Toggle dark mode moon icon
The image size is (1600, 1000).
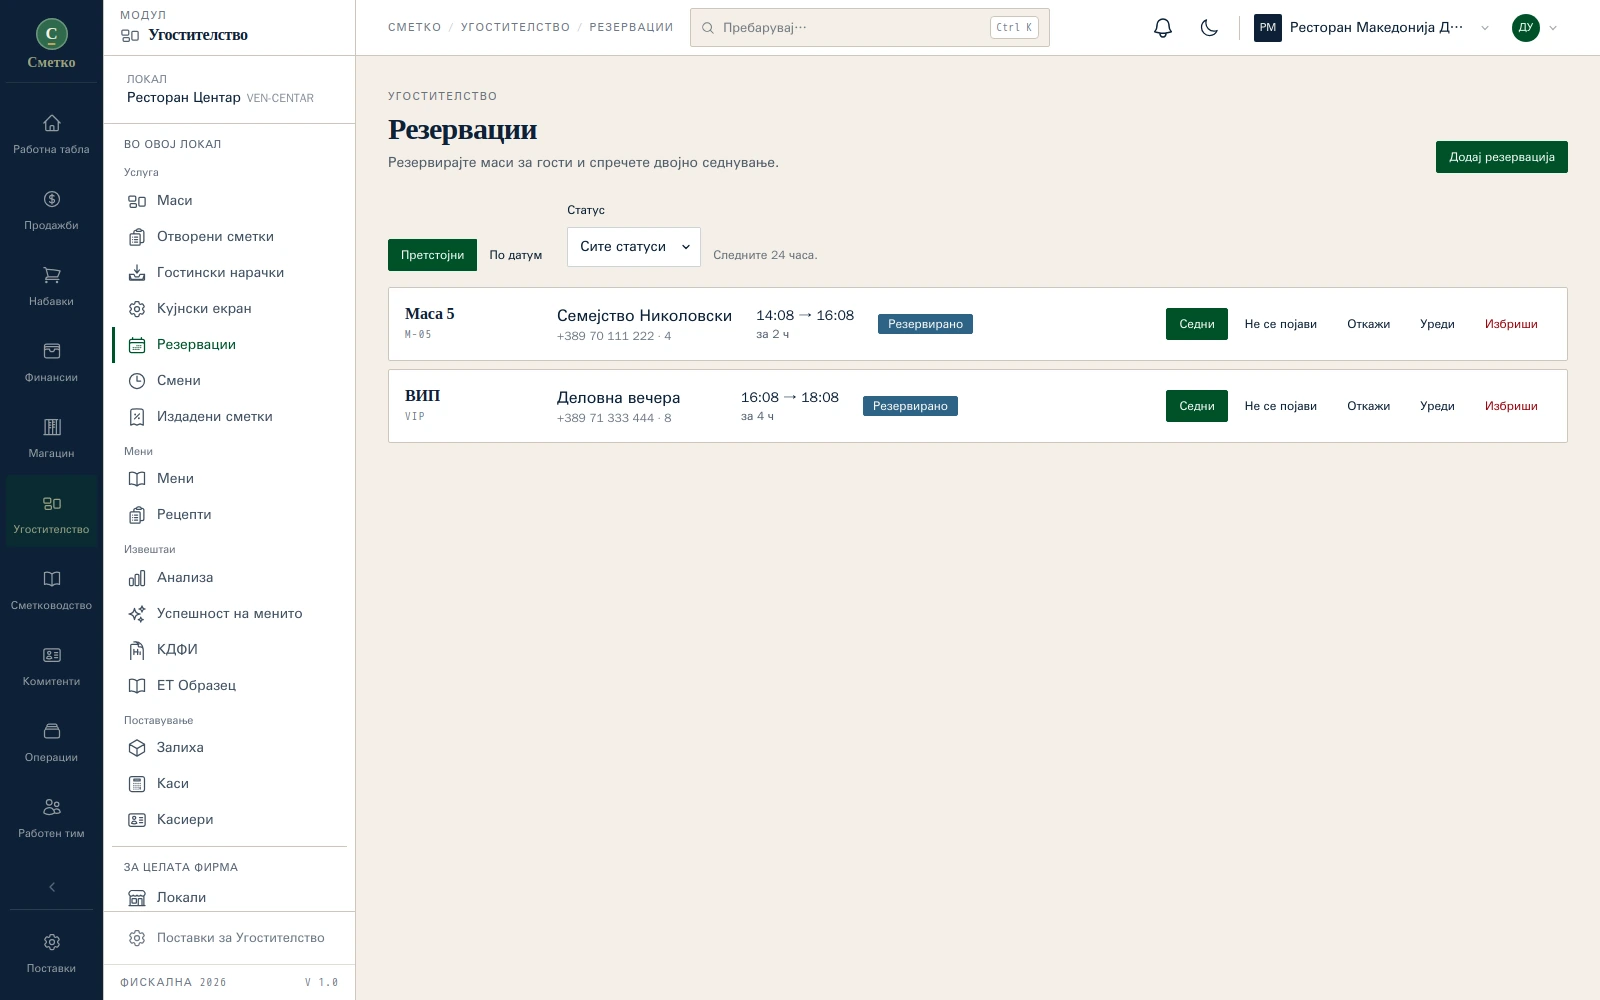tap(1209, 28)
